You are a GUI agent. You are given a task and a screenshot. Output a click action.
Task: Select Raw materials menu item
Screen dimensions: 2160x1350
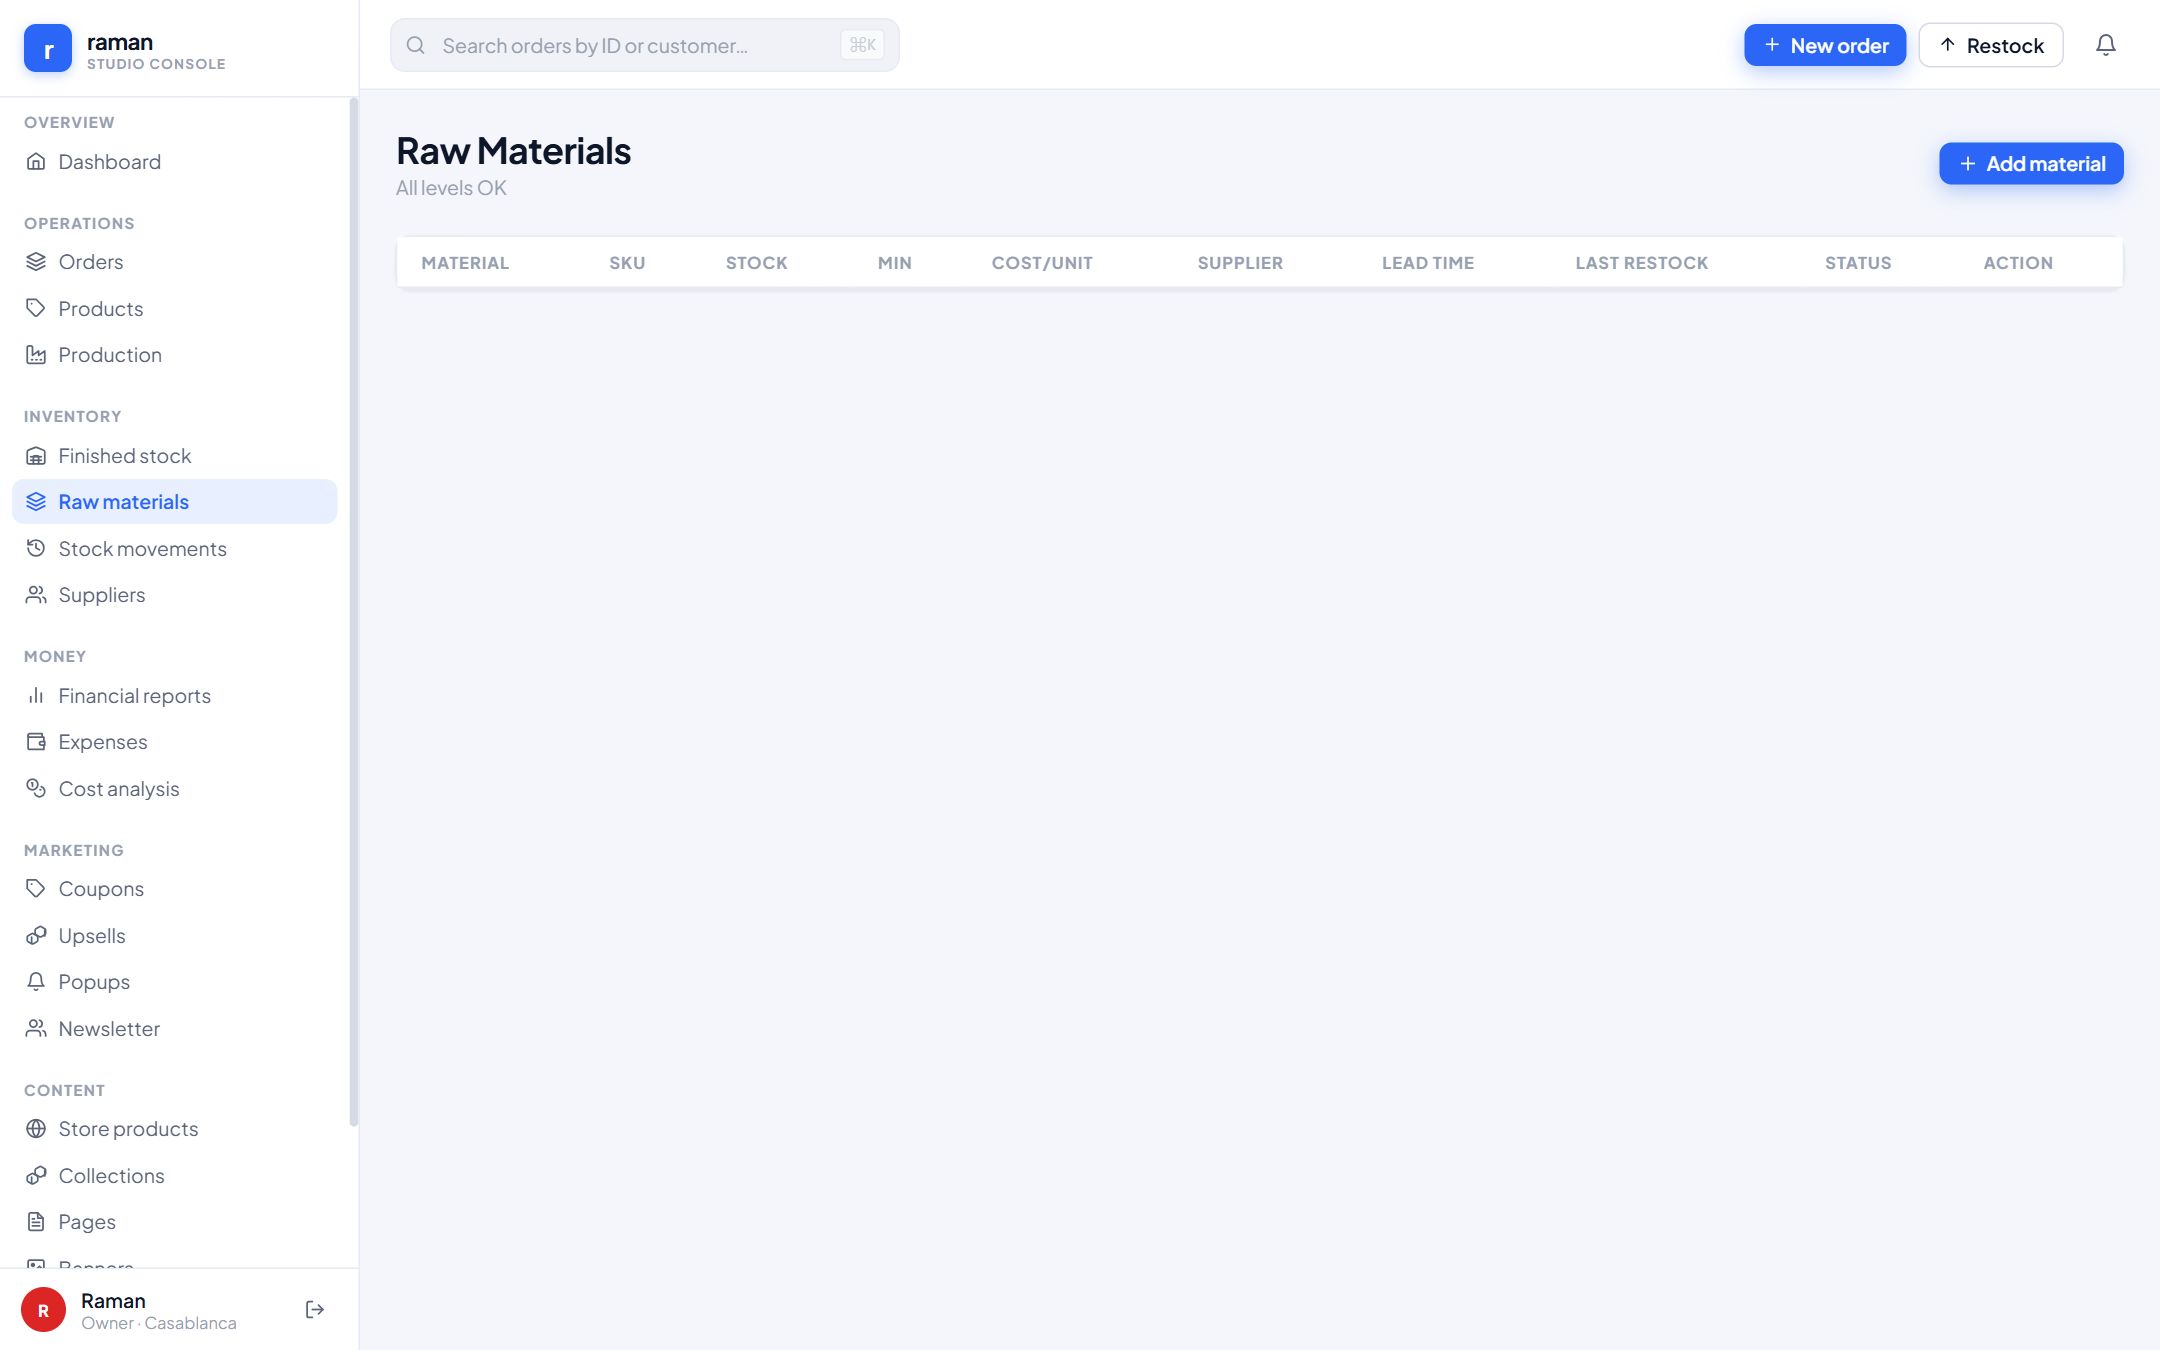pos(174,501)
